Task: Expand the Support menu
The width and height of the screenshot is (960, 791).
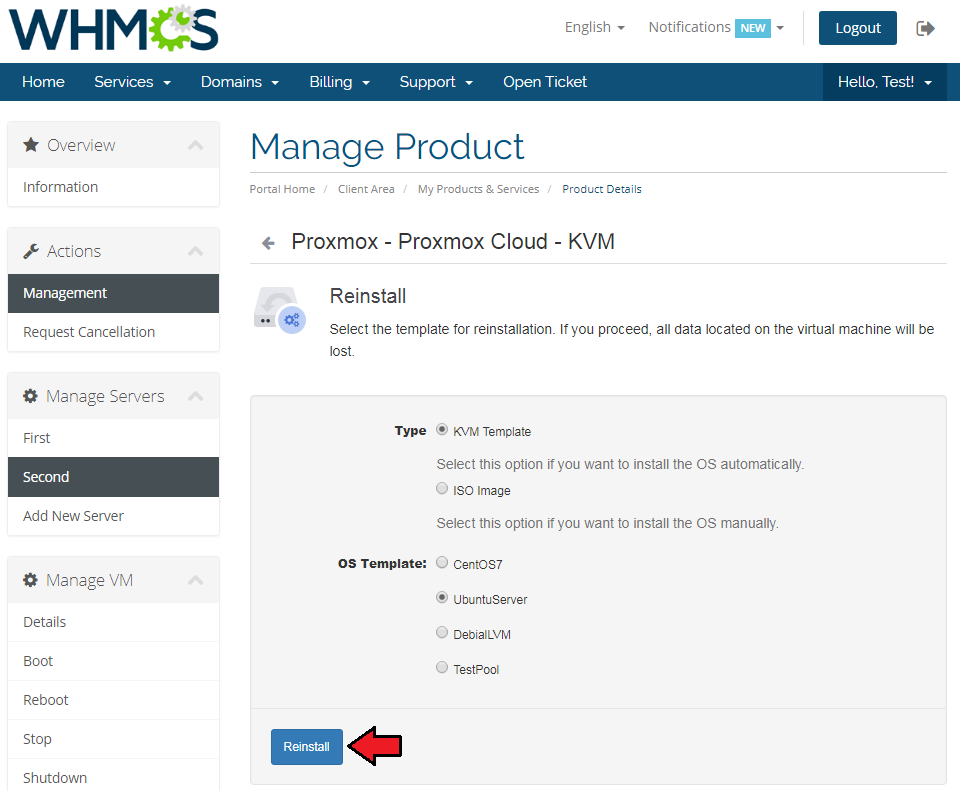Action: pyautogui.click(x=436, y=82)
